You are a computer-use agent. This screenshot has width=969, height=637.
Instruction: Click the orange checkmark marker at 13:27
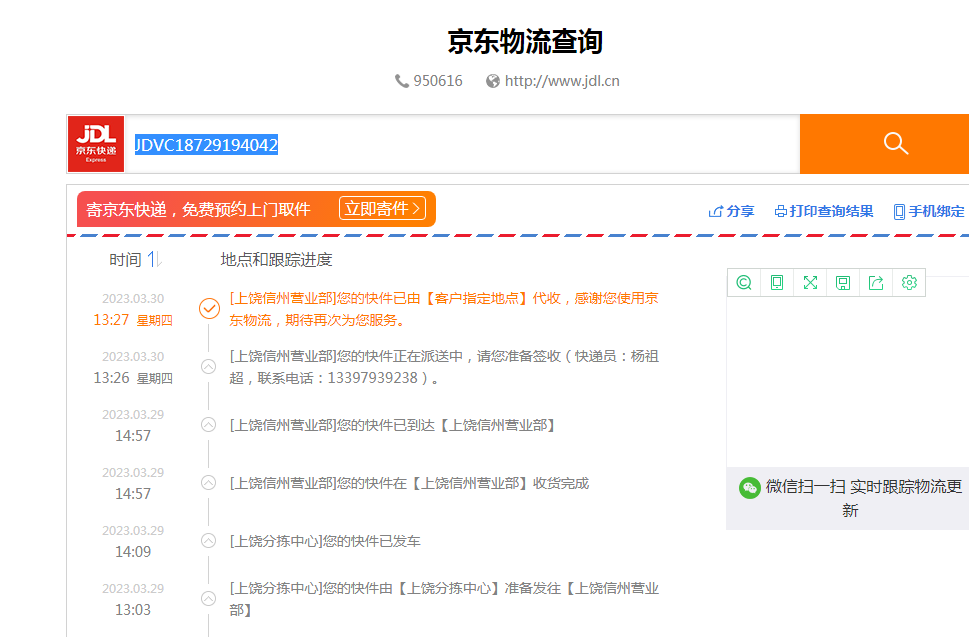[209, 308]
